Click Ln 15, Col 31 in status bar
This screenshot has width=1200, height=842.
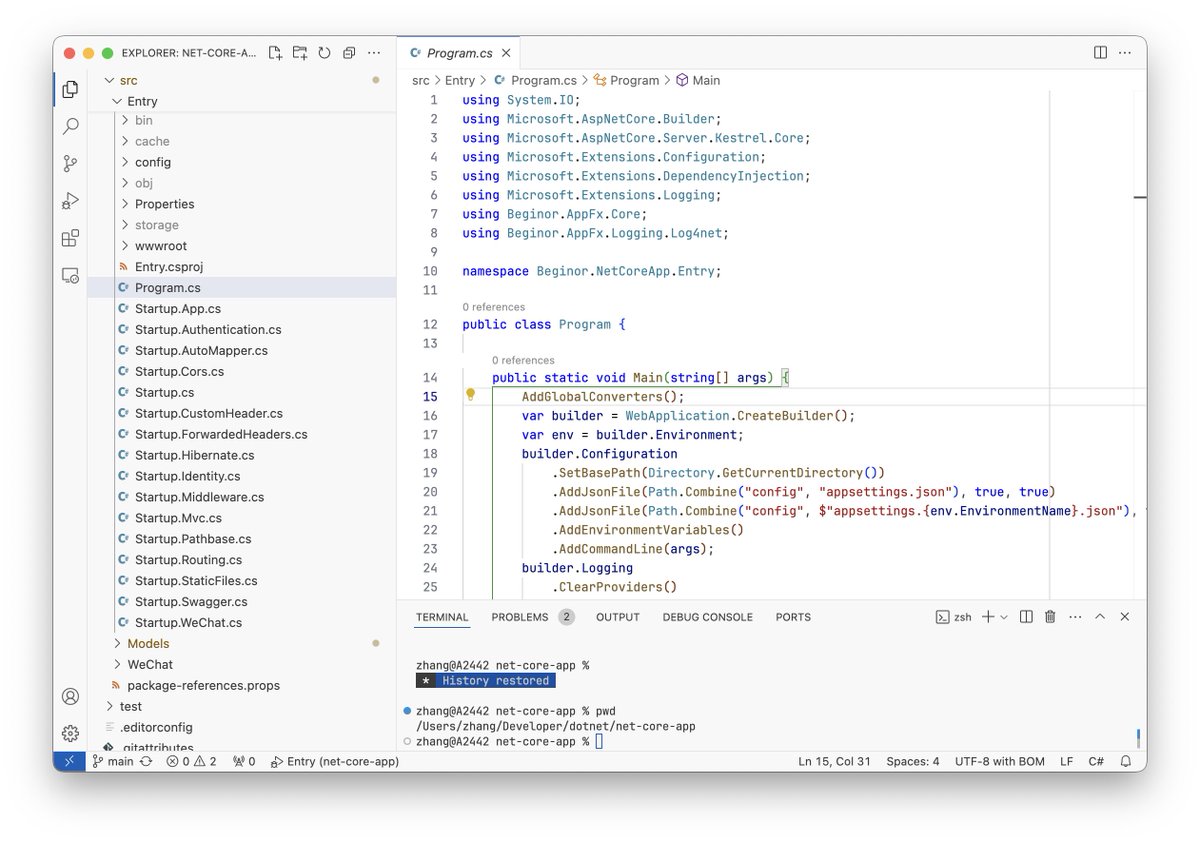834,761
